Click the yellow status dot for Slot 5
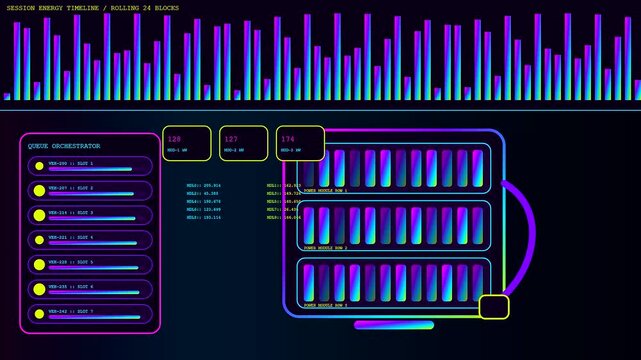Screen dimensions: 641x360 (x=39, y=264)
